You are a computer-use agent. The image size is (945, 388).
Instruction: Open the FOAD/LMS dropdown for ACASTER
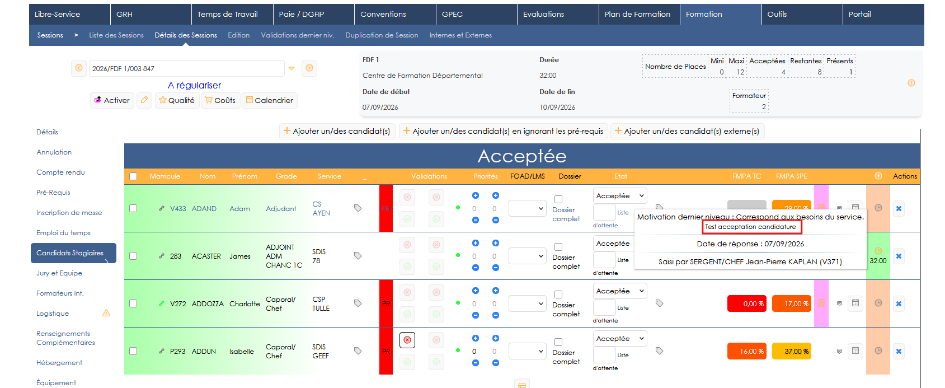(x=526, y=255)
